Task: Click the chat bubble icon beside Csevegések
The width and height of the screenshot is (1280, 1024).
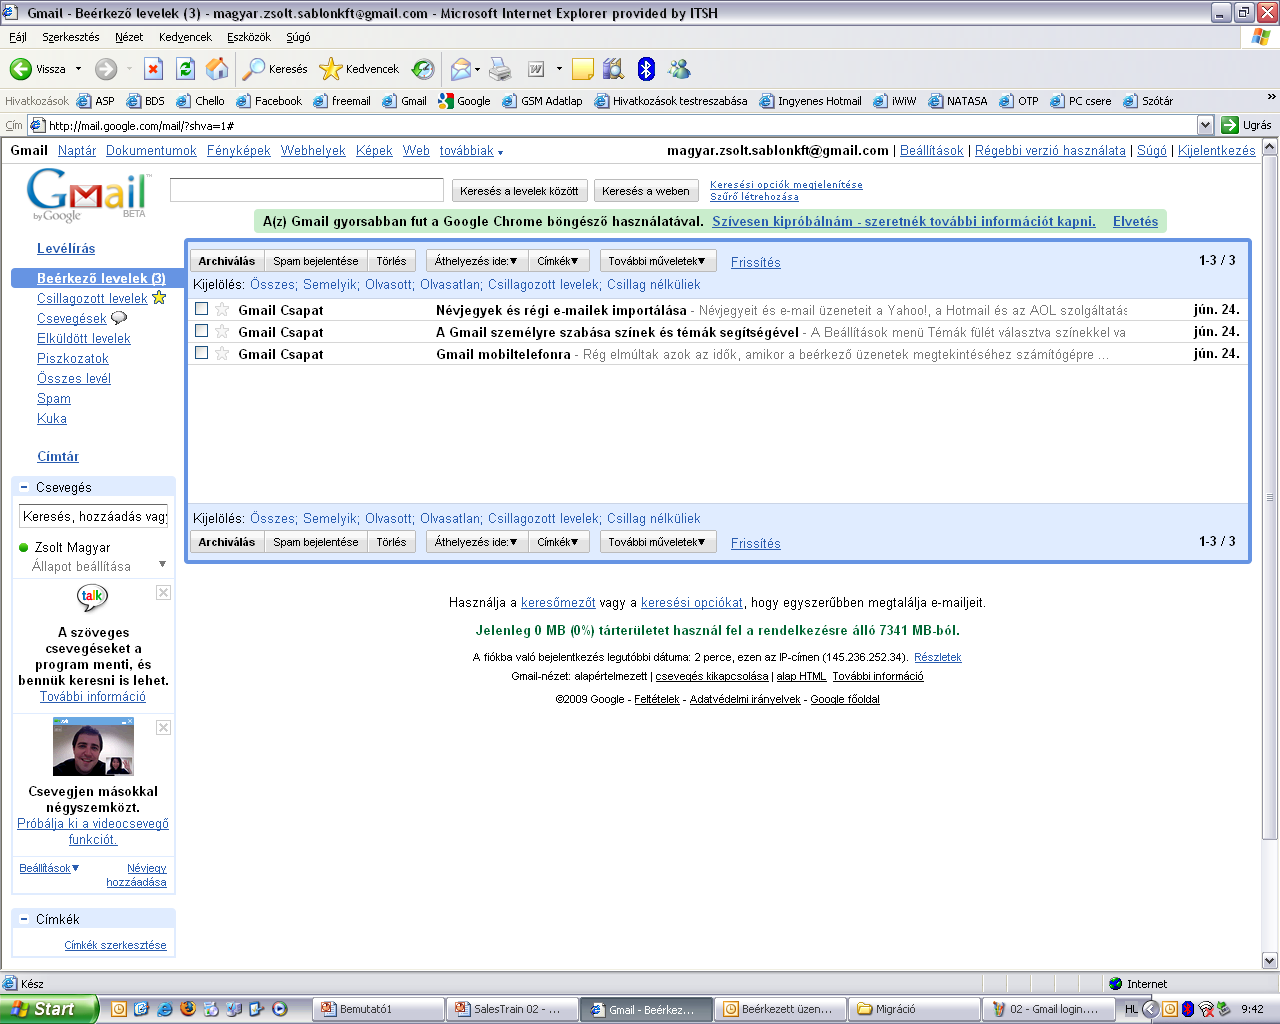Action: click(119, 318)
